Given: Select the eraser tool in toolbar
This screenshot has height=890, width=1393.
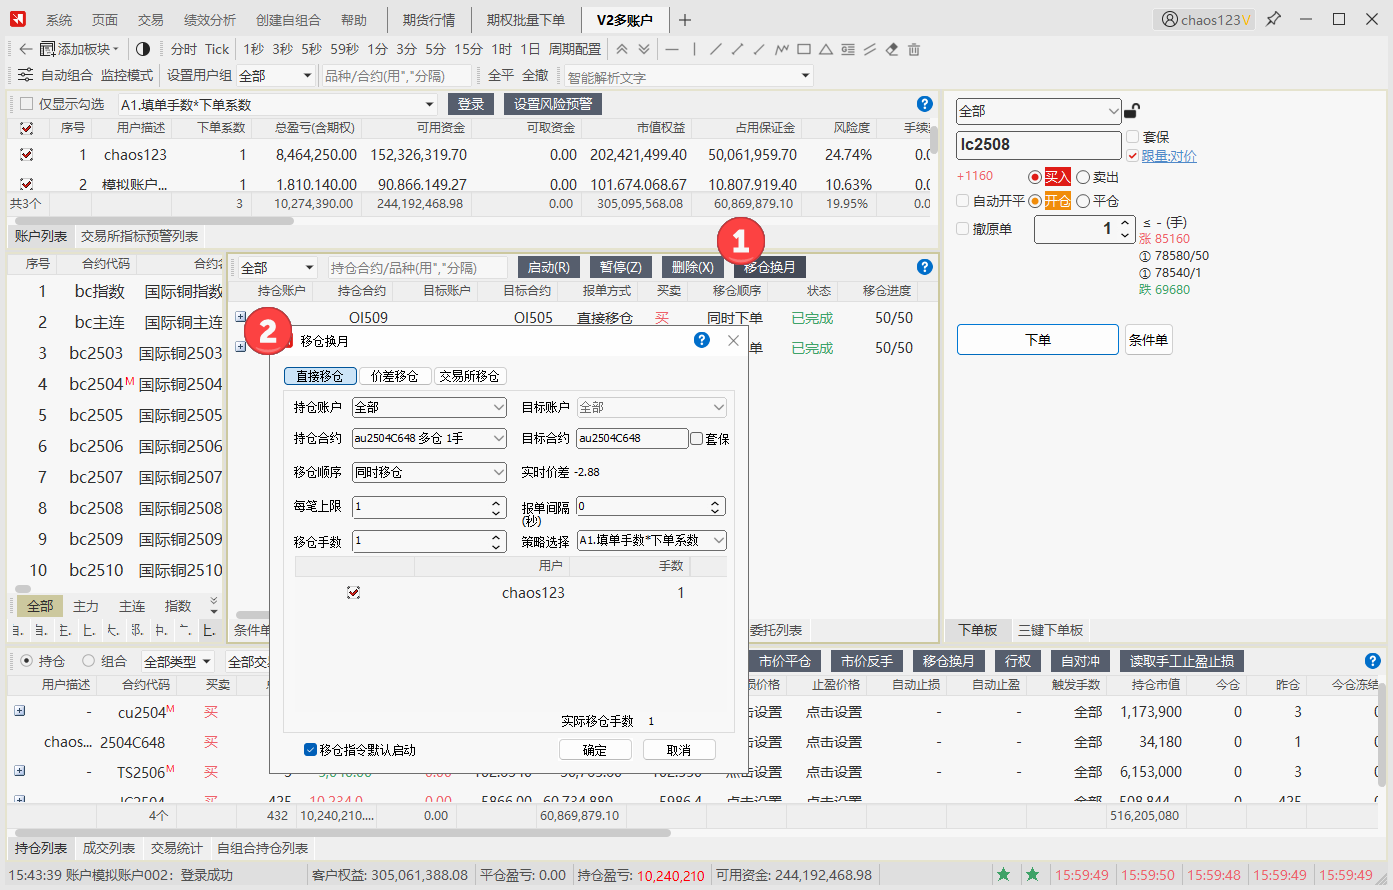Looking at the screenshot, I should [x=892, y=49].
